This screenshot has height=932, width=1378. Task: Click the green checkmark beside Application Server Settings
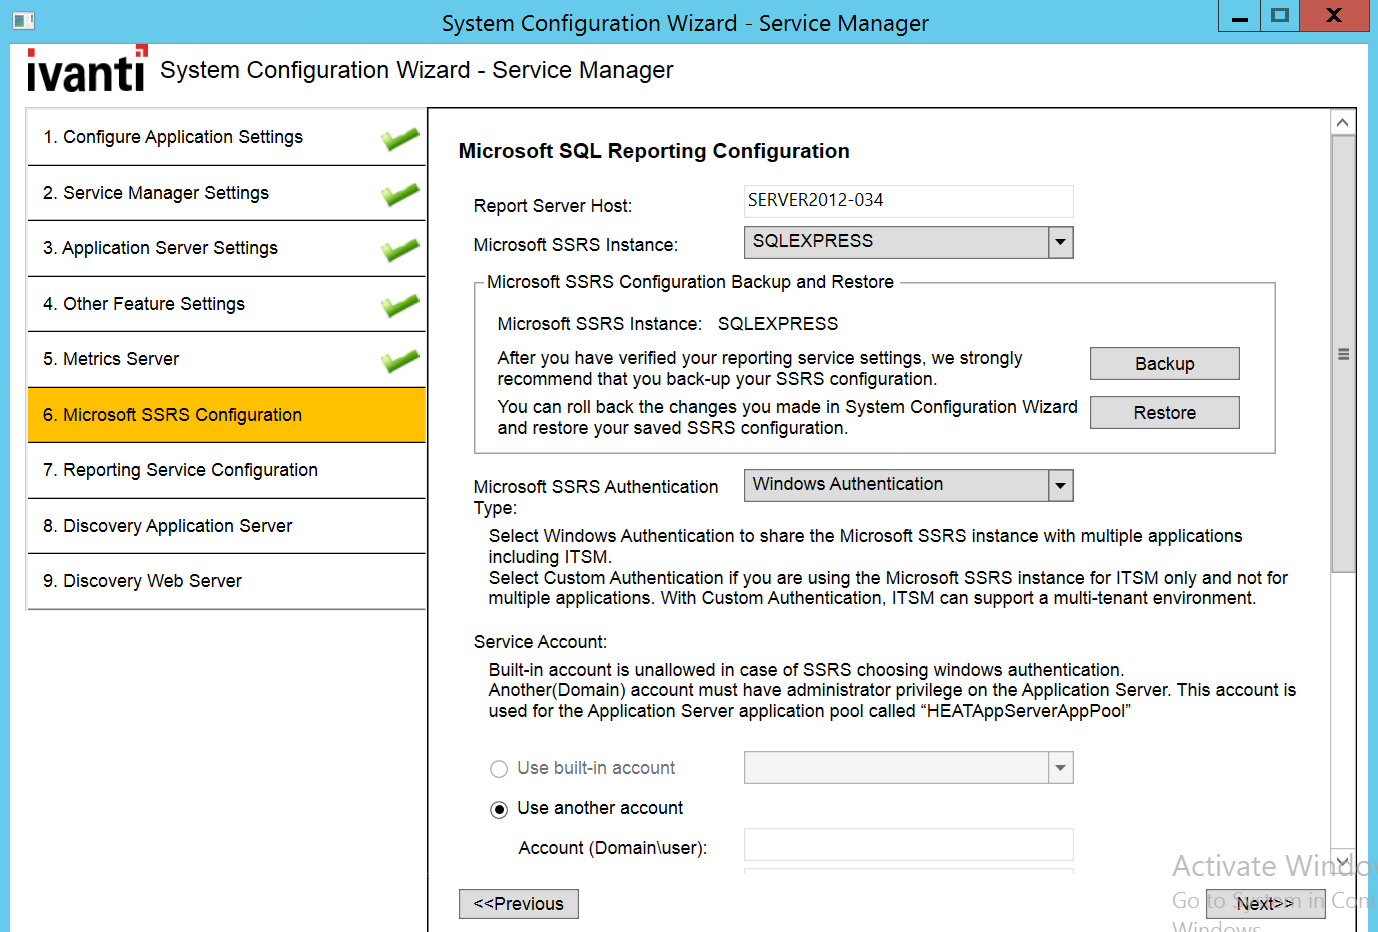coord(400,249)
